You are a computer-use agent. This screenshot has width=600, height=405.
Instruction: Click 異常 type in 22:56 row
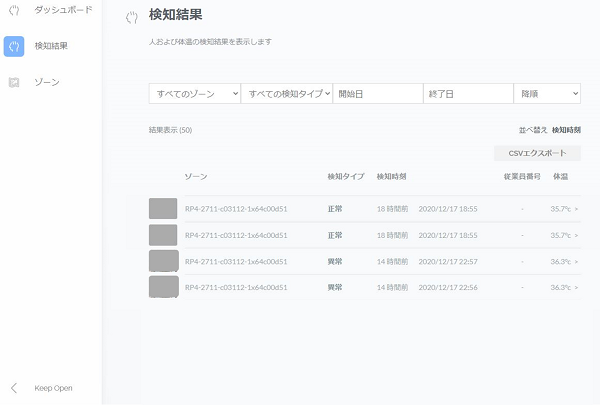pyautogui.click(x=335, y=287)
